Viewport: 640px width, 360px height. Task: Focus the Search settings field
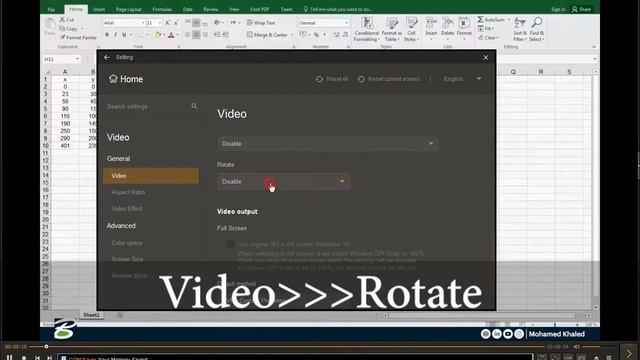point(147,107)
